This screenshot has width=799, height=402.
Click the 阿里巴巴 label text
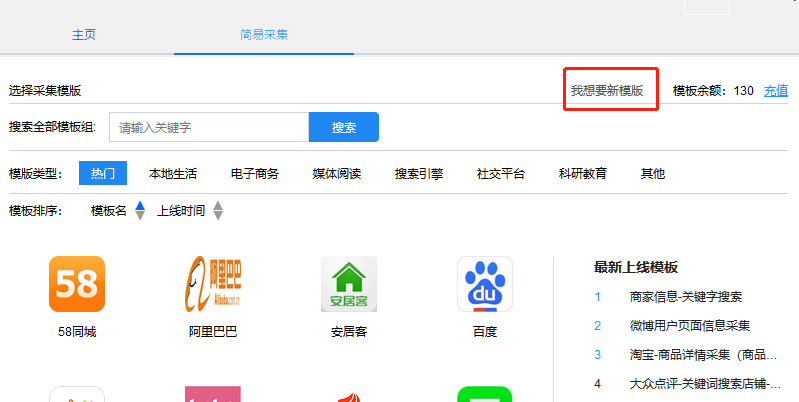(x=213, y=332)
